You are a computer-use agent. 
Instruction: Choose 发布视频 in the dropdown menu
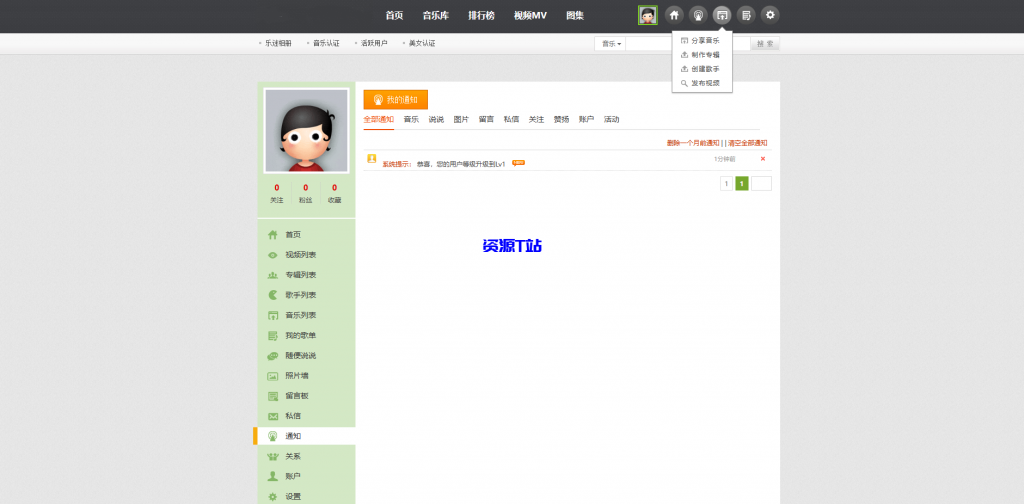[x=704, y=83]
